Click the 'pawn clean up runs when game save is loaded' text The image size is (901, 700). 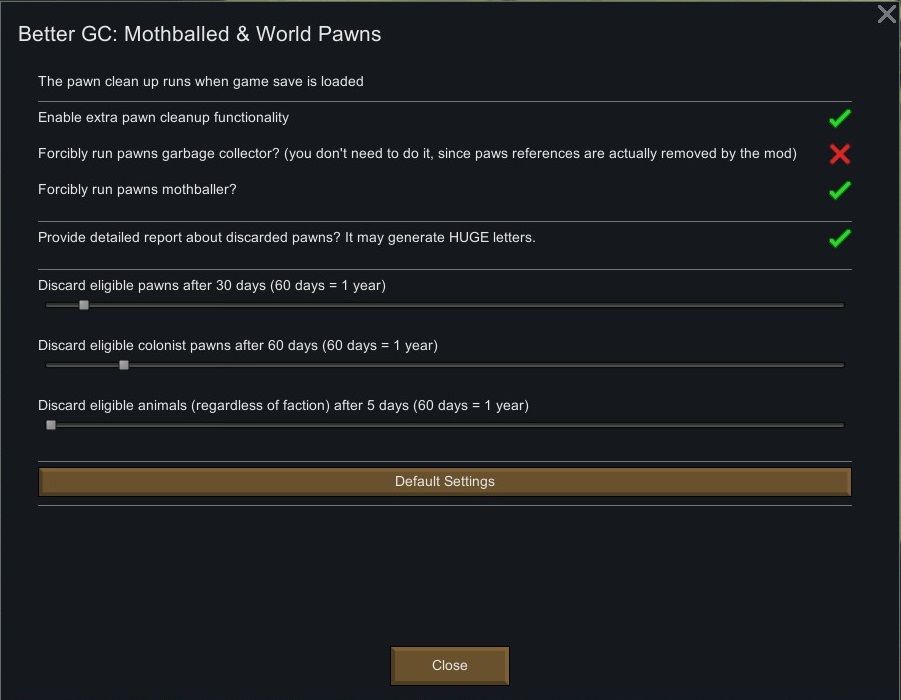200,82
